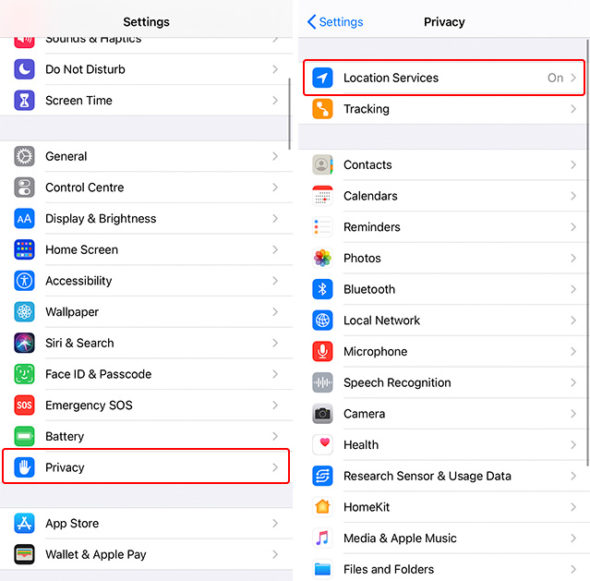The width and height of the screenshot is (590, 581).
Task: Tap the Location Services arrow icon
Action: (322, 78)
